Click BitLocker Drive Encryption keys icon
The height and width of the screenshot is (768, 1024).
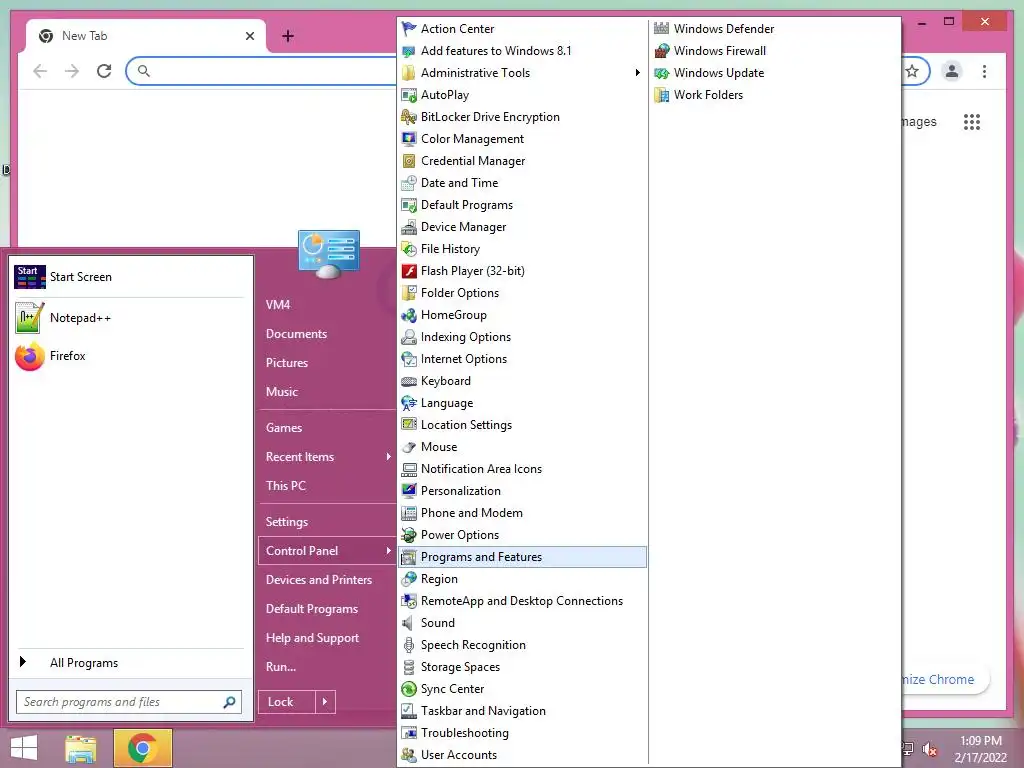pyautogui.click(x=409, y=117)
